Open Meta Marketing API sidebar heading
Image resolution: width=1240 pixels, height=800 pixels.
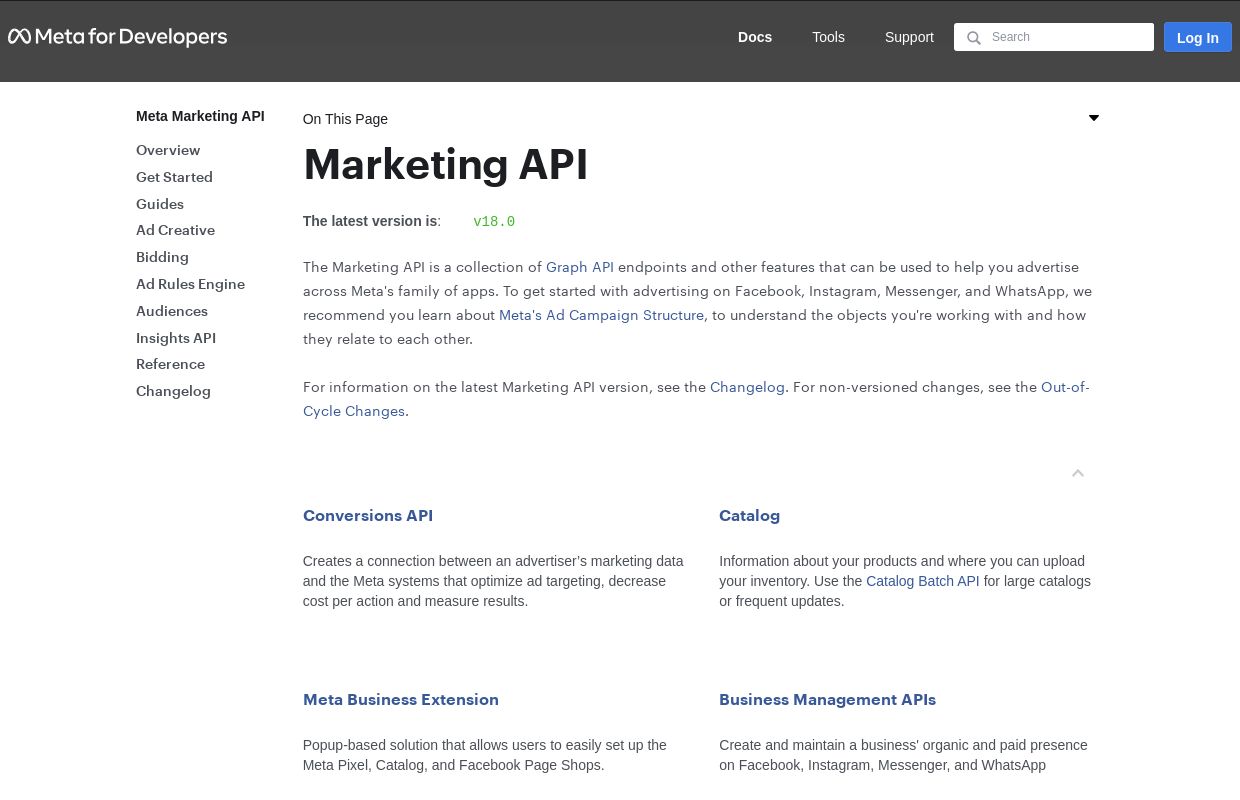click(200, 116)
